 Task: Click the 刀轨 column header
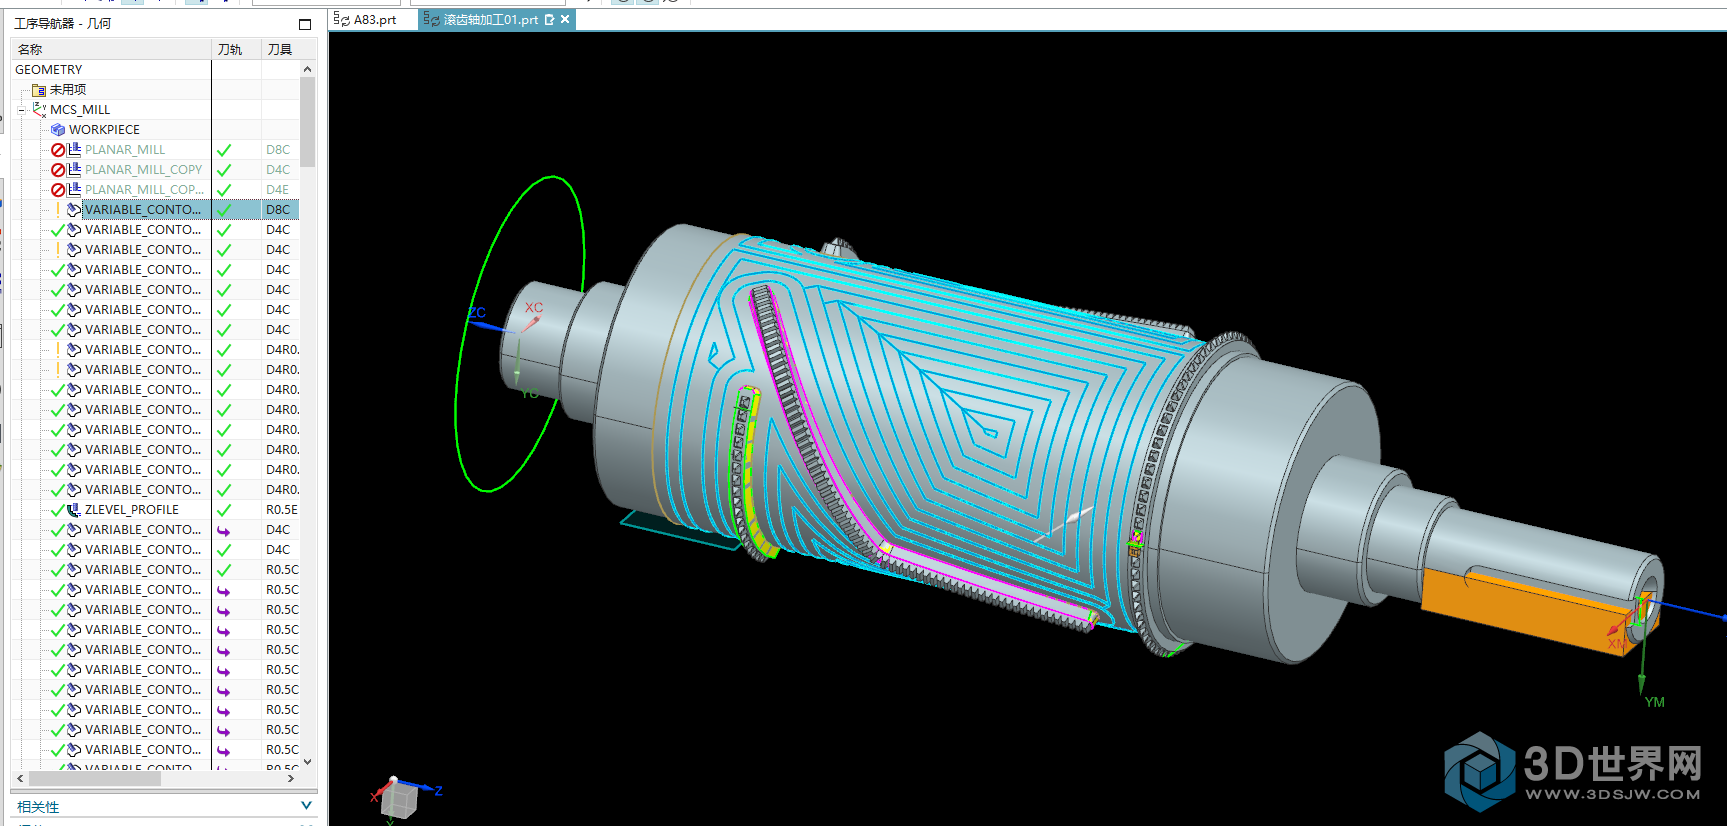pyautogui.click(x=237, y=49)
